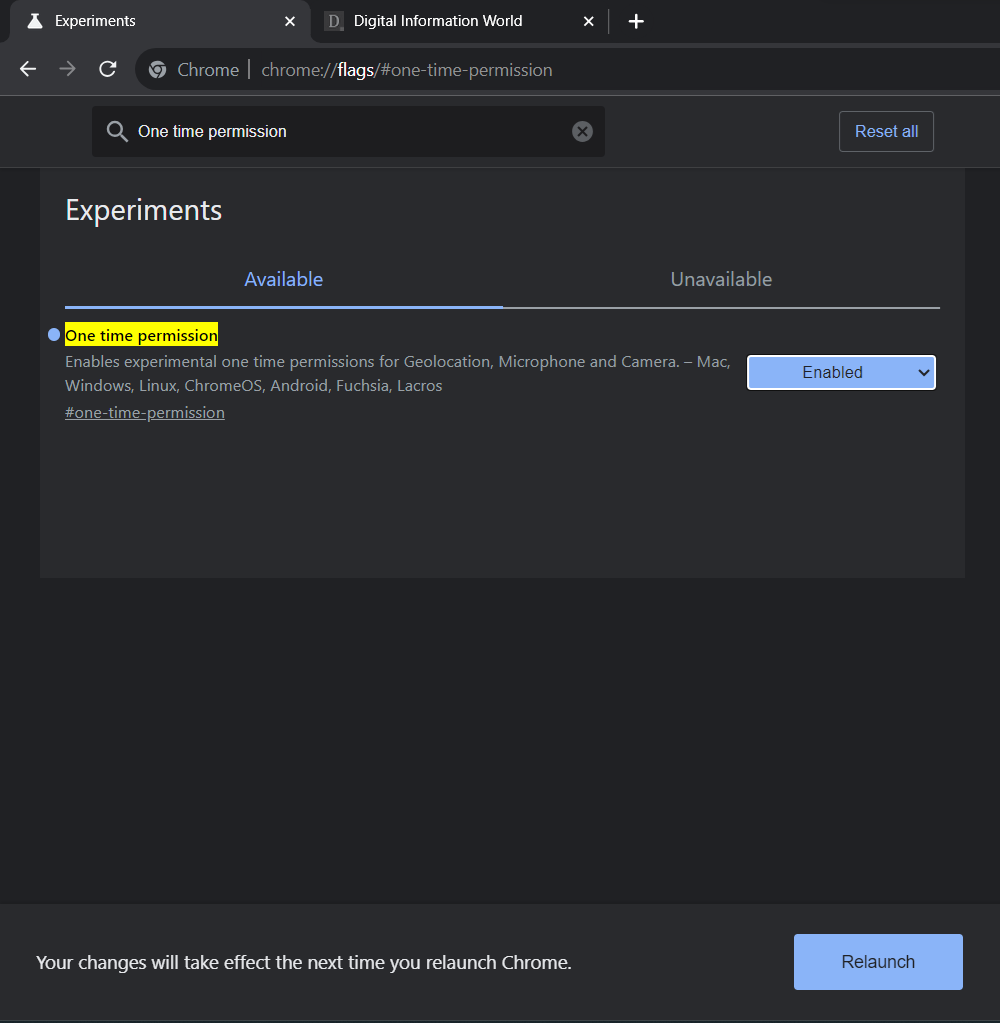Click the flag description about Geolocation permissions
Image resolution: width=1000 pixels, height=1023 pixels.
pyautogui.click(x=397, y=374)
